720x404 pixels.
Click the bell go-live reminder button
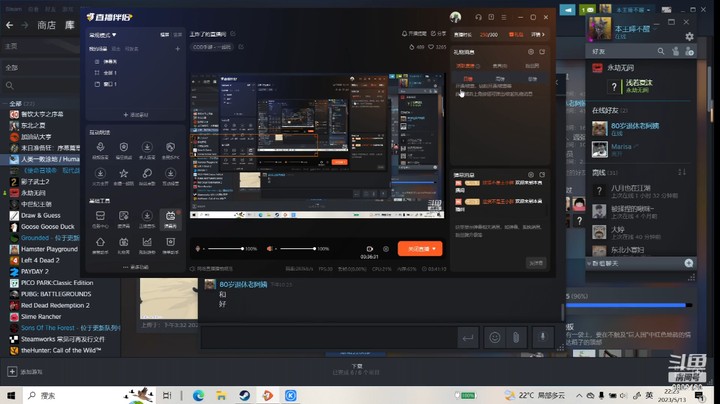click(414, 34)
